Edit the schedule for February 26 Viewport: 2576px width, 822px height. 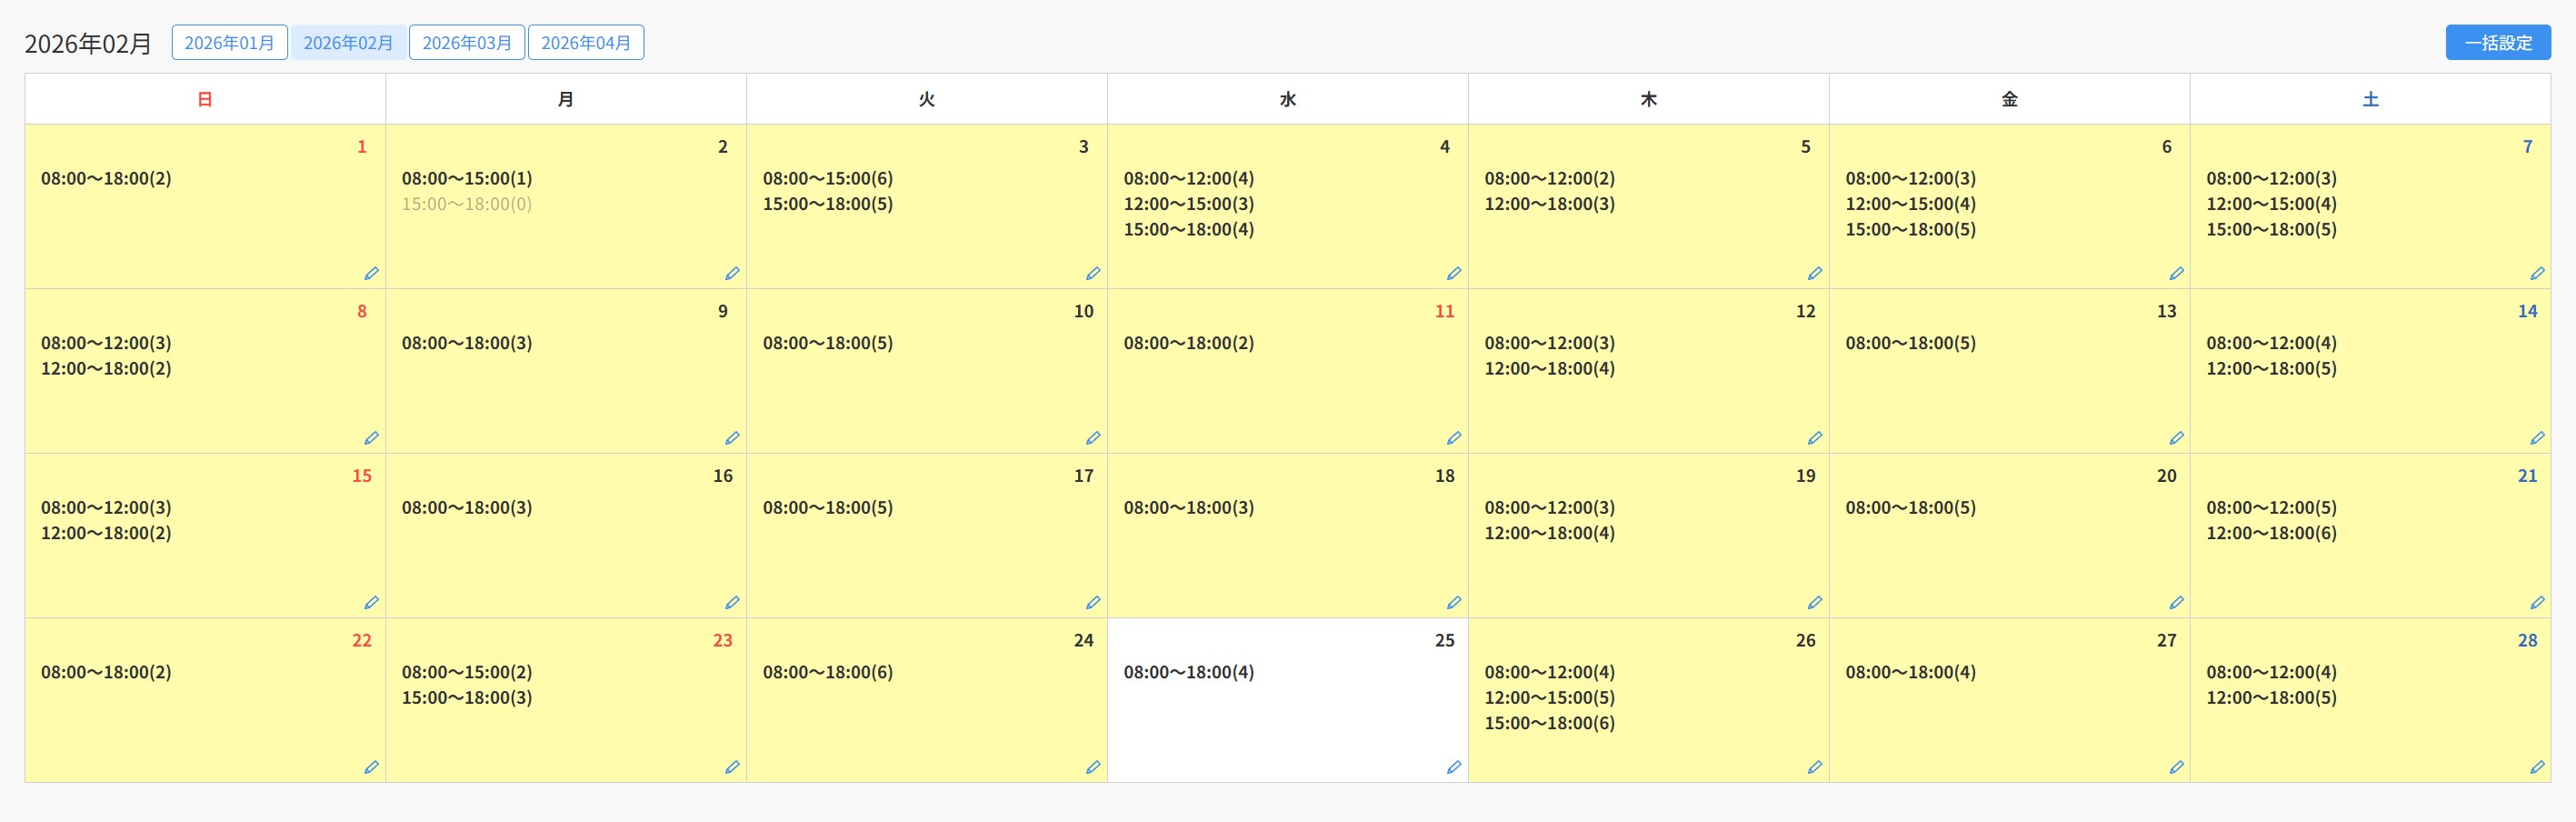(x=1815, y=767)
